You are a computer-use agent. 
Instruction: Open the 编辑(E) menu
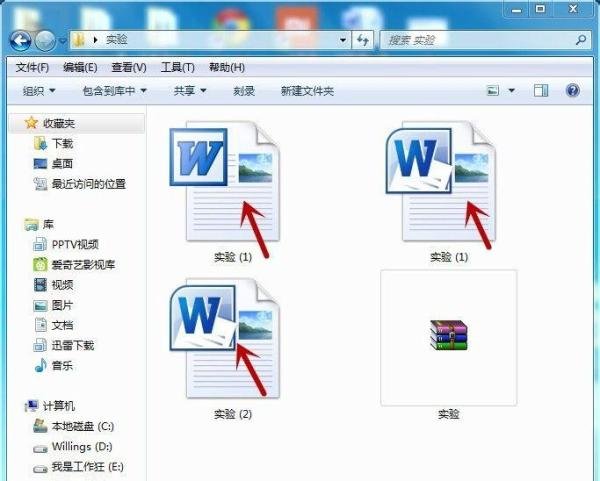pyautogui.click(x=80, y=68)
